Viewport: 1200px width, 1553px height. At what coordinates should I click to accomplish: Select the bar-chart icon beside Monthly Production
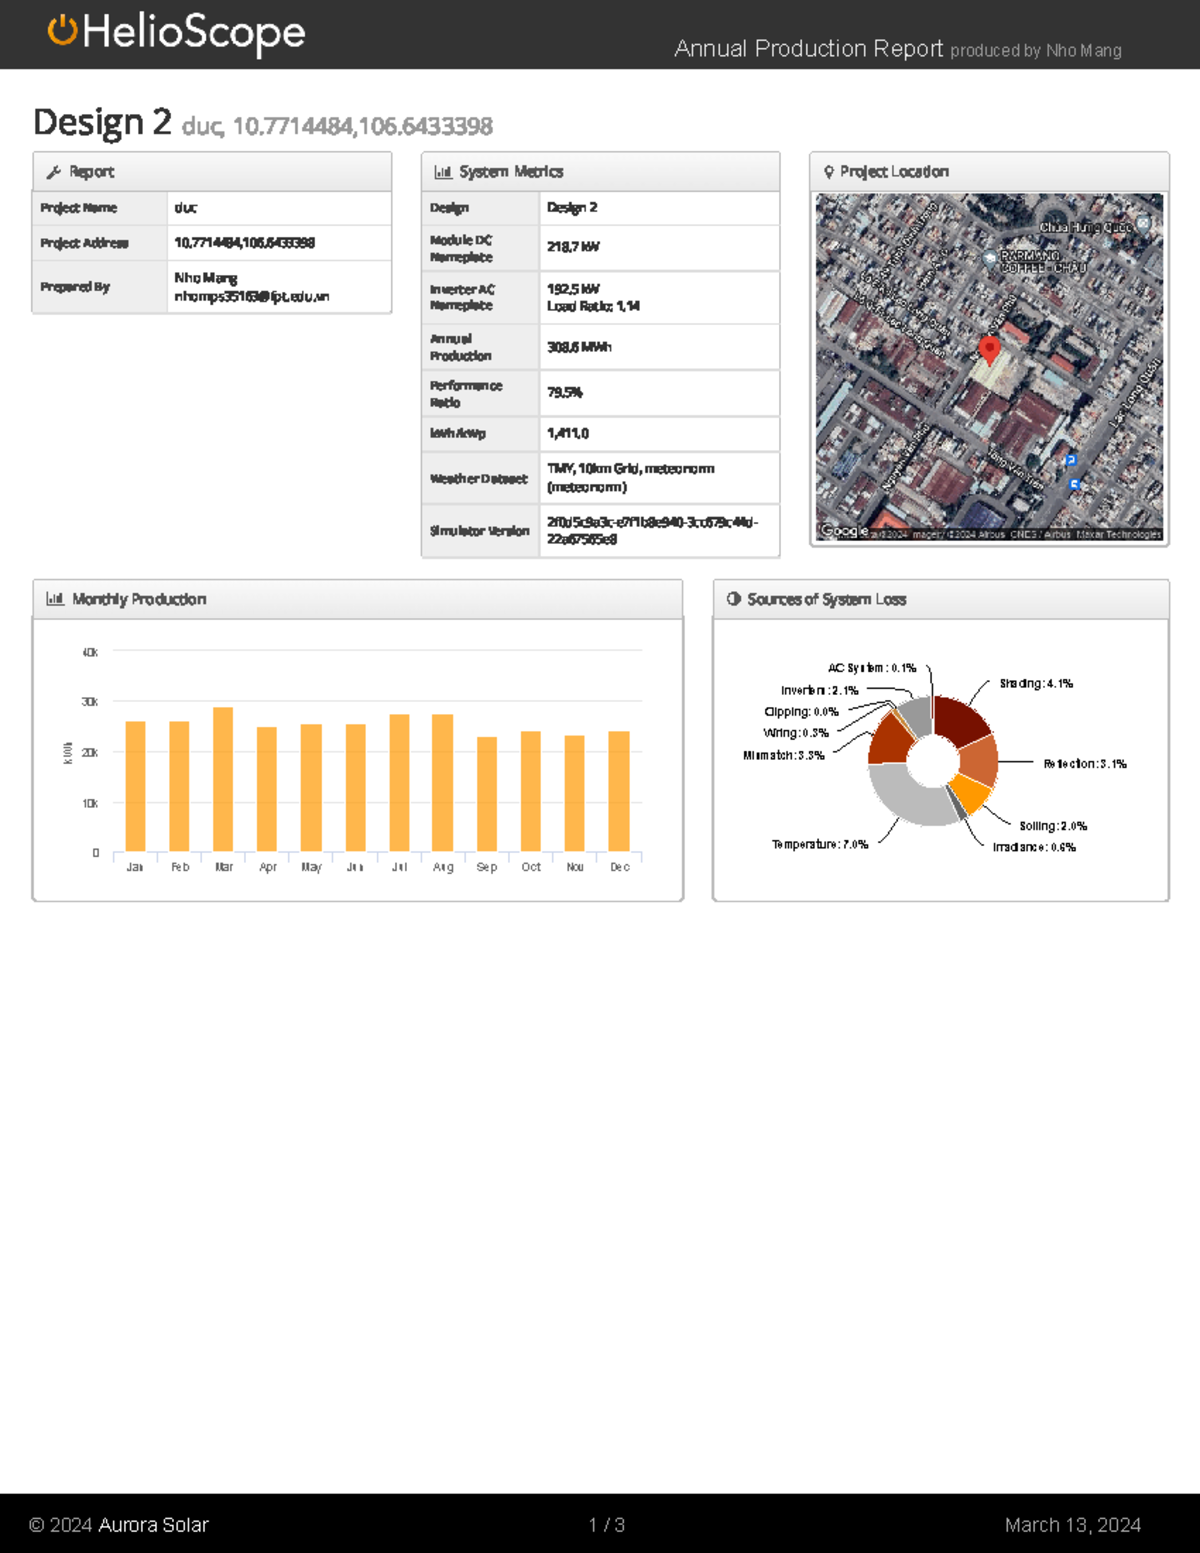point(55,598)
